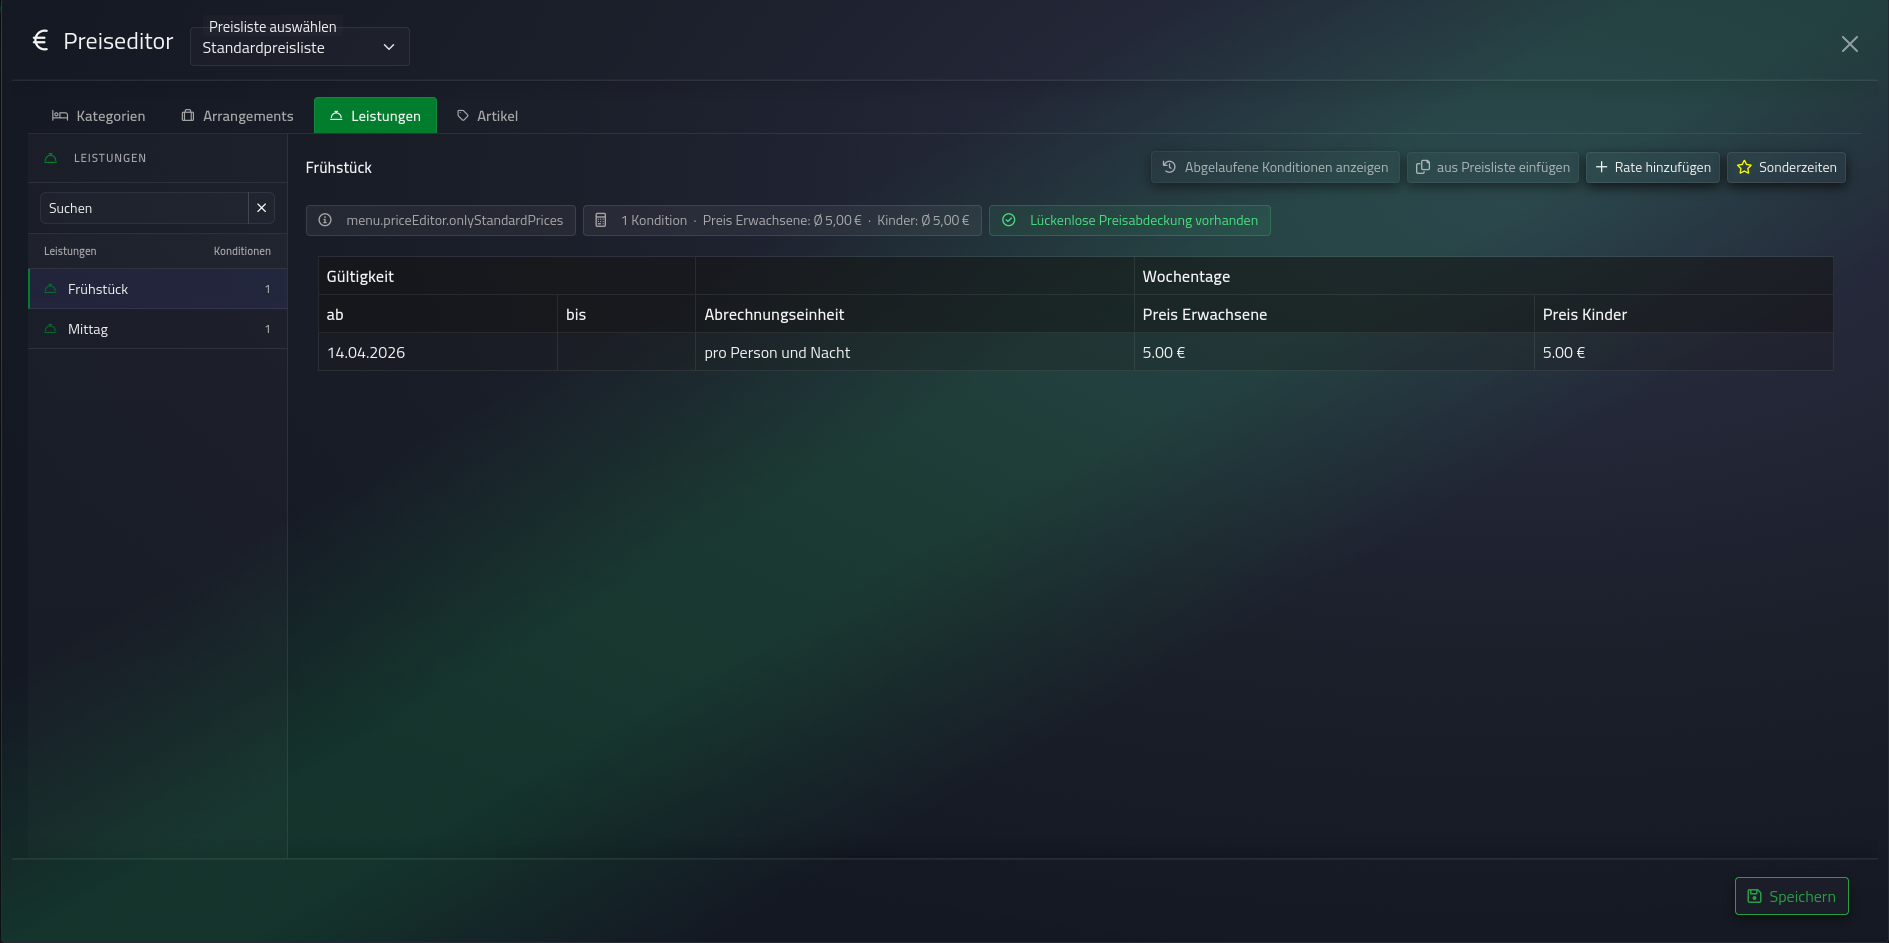Go to the Artikel tab
This screenshot has height=943, width=1889.
point(487,116)
